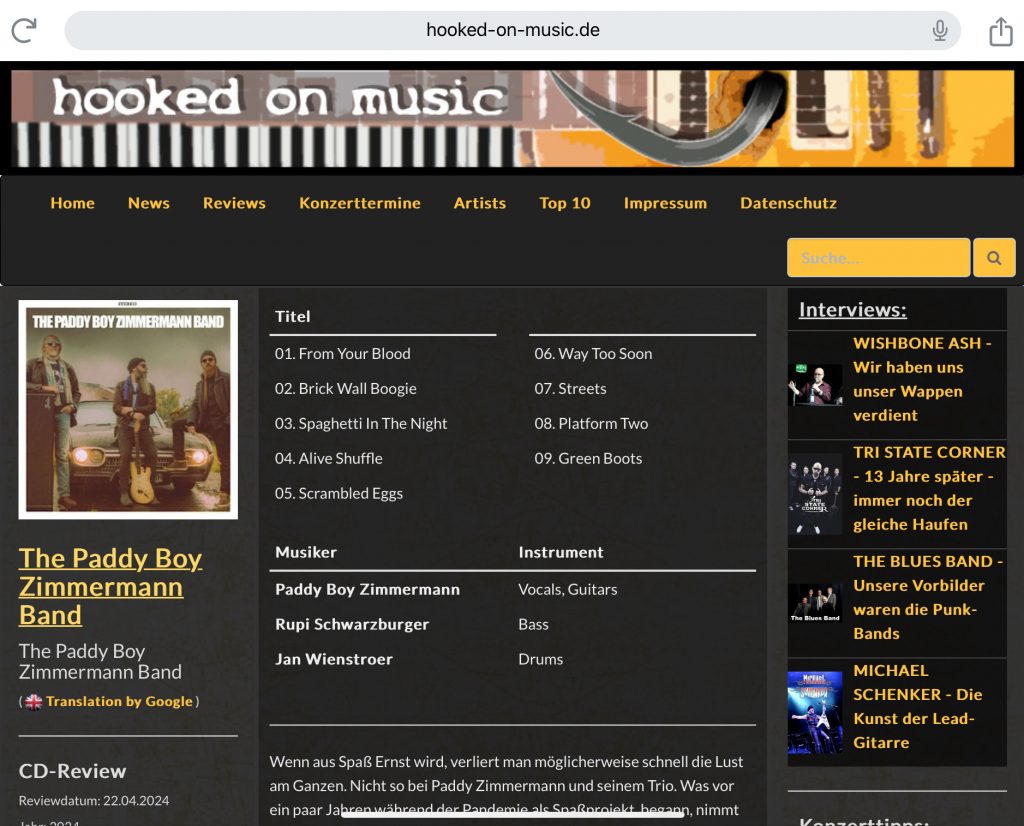Image resolution: width=1024 pixels, height=826 pixels.
Task: Click the magnifier search button
Action: (994, 258)
